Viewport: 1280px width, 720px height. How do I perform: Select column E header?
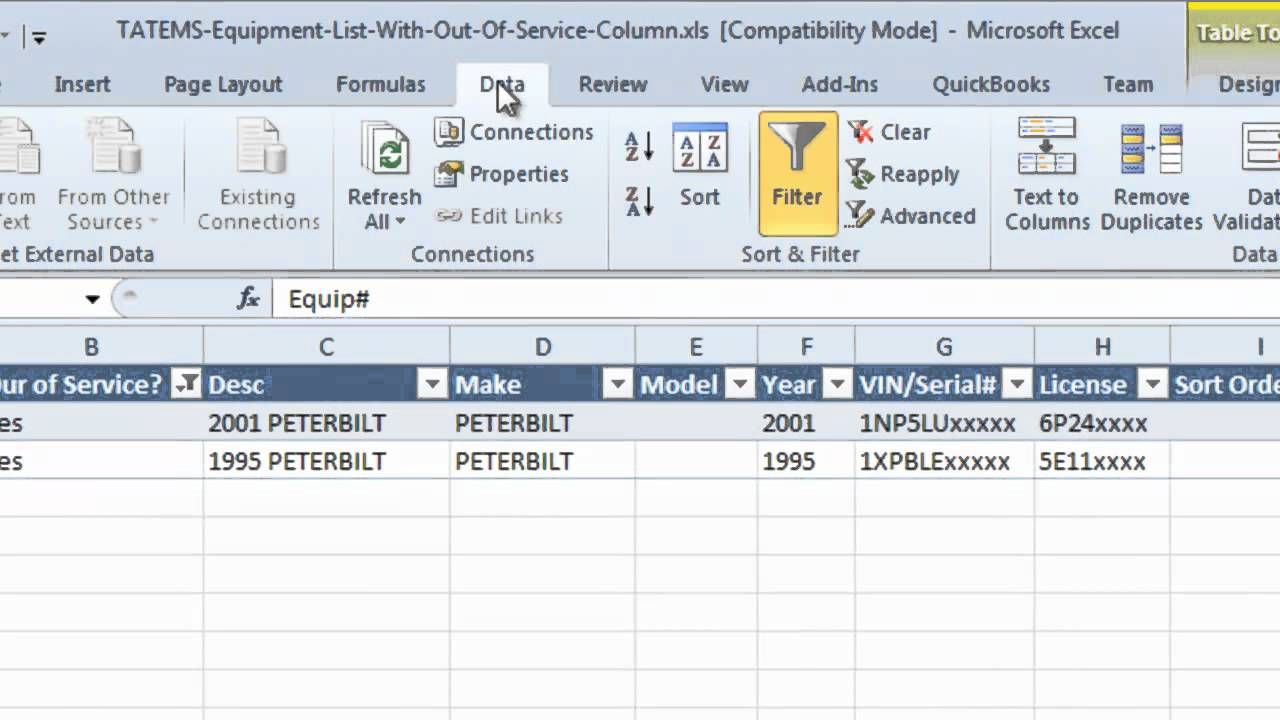pyautogui.click(x=696, y=347)
